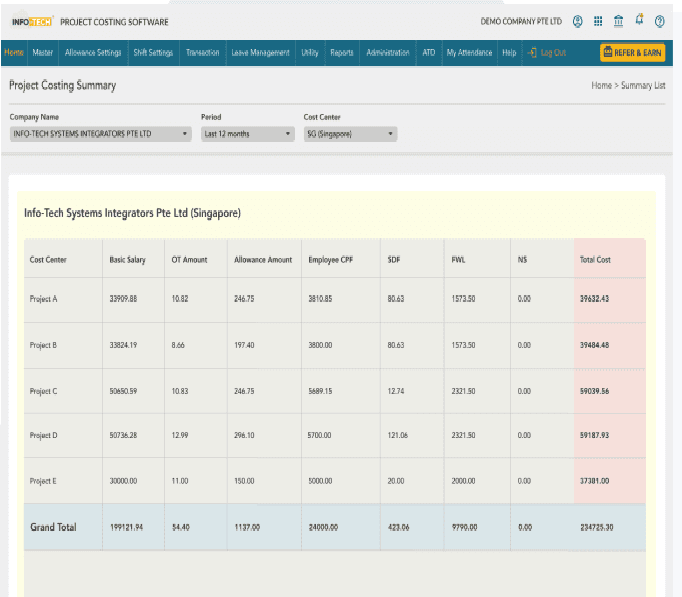The image size is (682, 597).
Task: Open the Period dropdown showing Last 12 months
Action: pyautogui.click(x=247, y=134)
